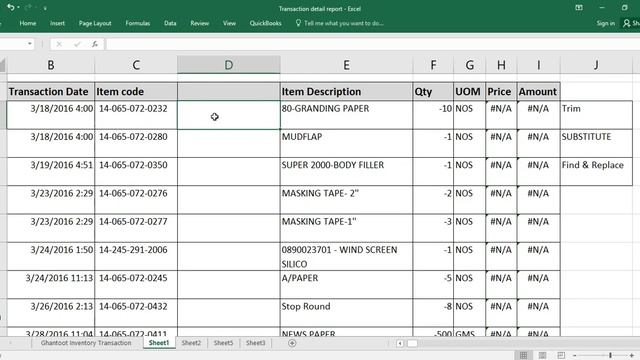Viewport: 640px width, 360px height.
Task: Open the View ribbon tab
Action: [229, 23]
